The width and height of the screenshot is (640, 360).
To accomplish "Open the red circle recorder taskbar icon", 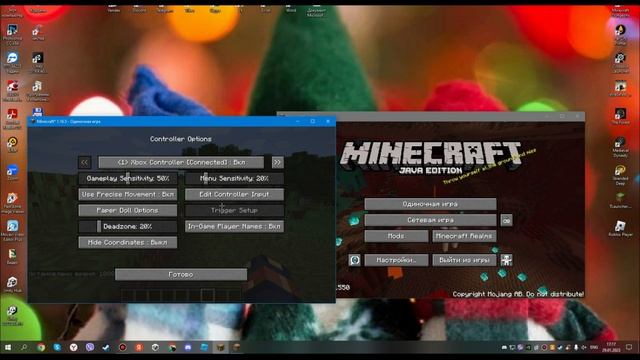I will [x=122, y=347].
